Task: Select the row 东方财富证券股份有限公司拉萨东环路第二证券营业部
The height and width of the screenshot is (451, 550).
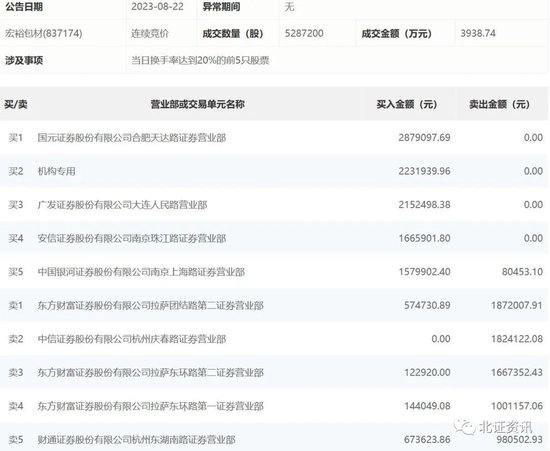Action: tap(274, 372)
